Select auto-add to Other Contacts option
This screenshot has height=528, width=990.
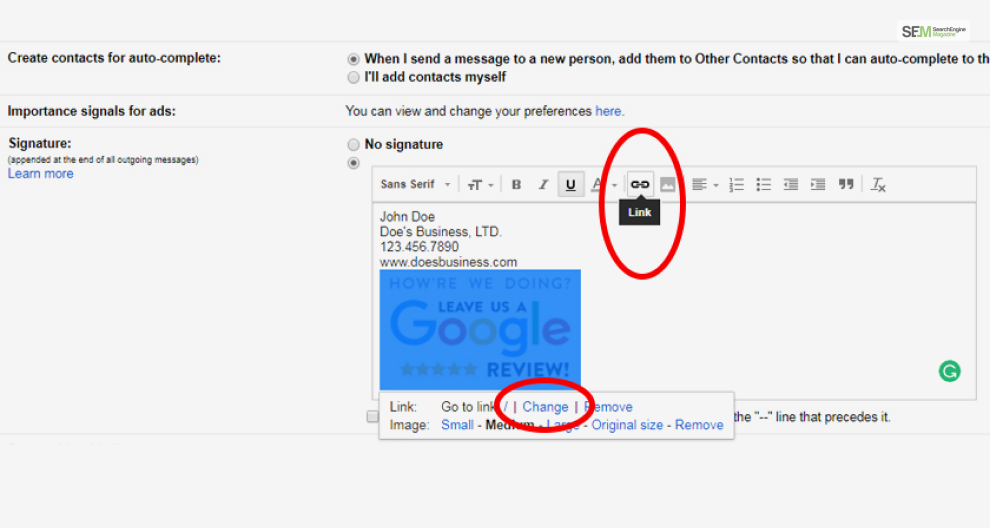(354, 59)
